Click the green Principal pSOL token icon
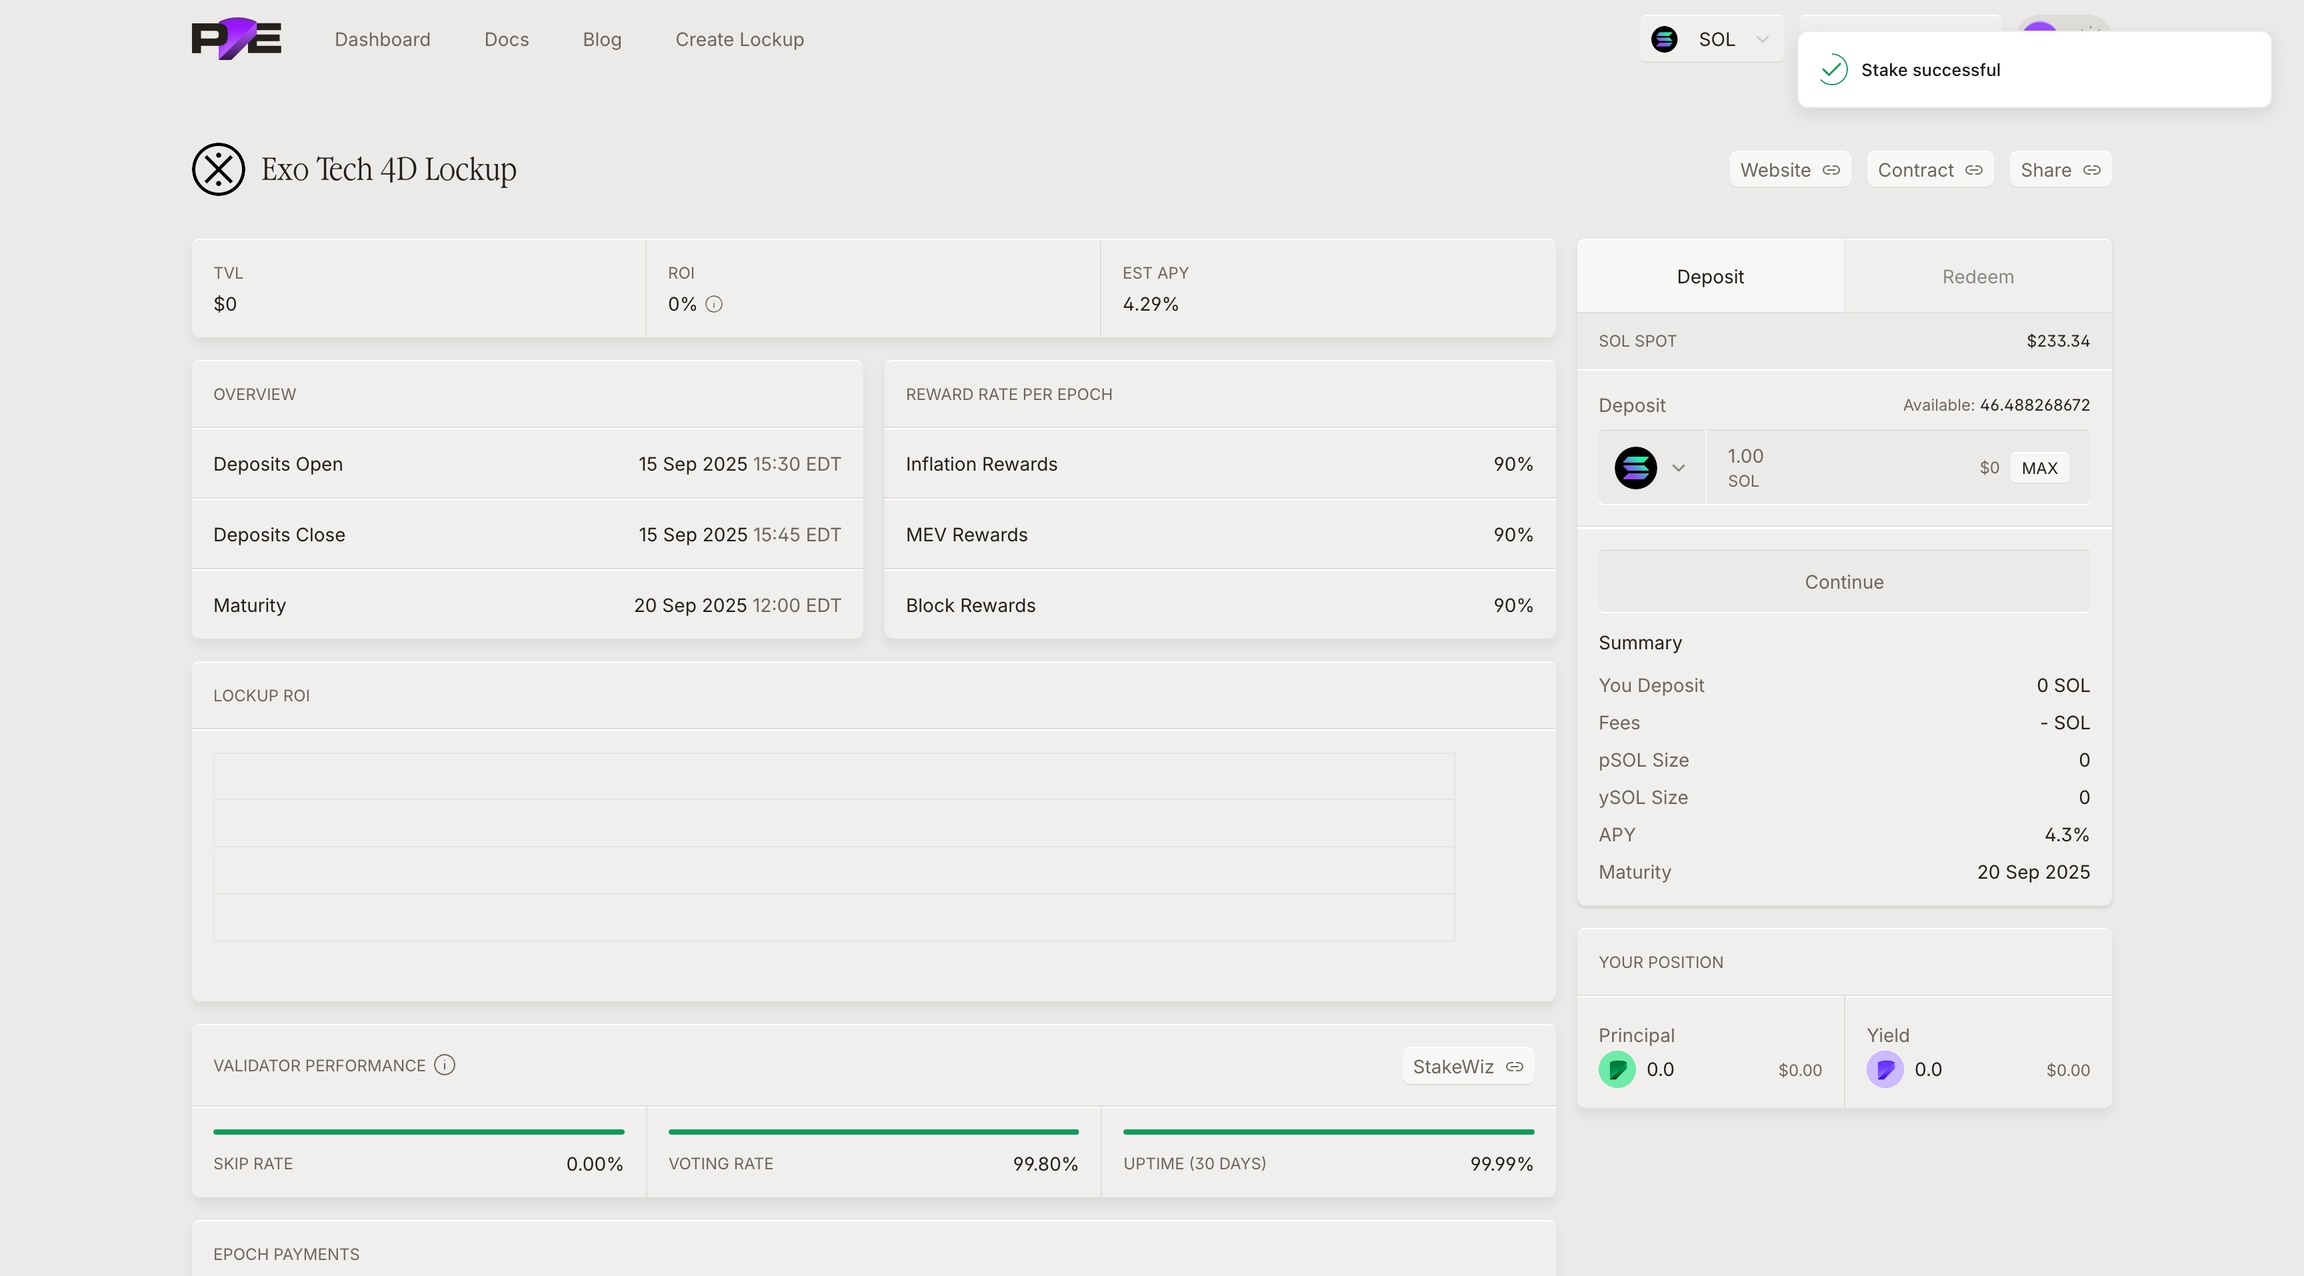The width and height of the screenshot is (2304, 1276). [1617, 1069]
